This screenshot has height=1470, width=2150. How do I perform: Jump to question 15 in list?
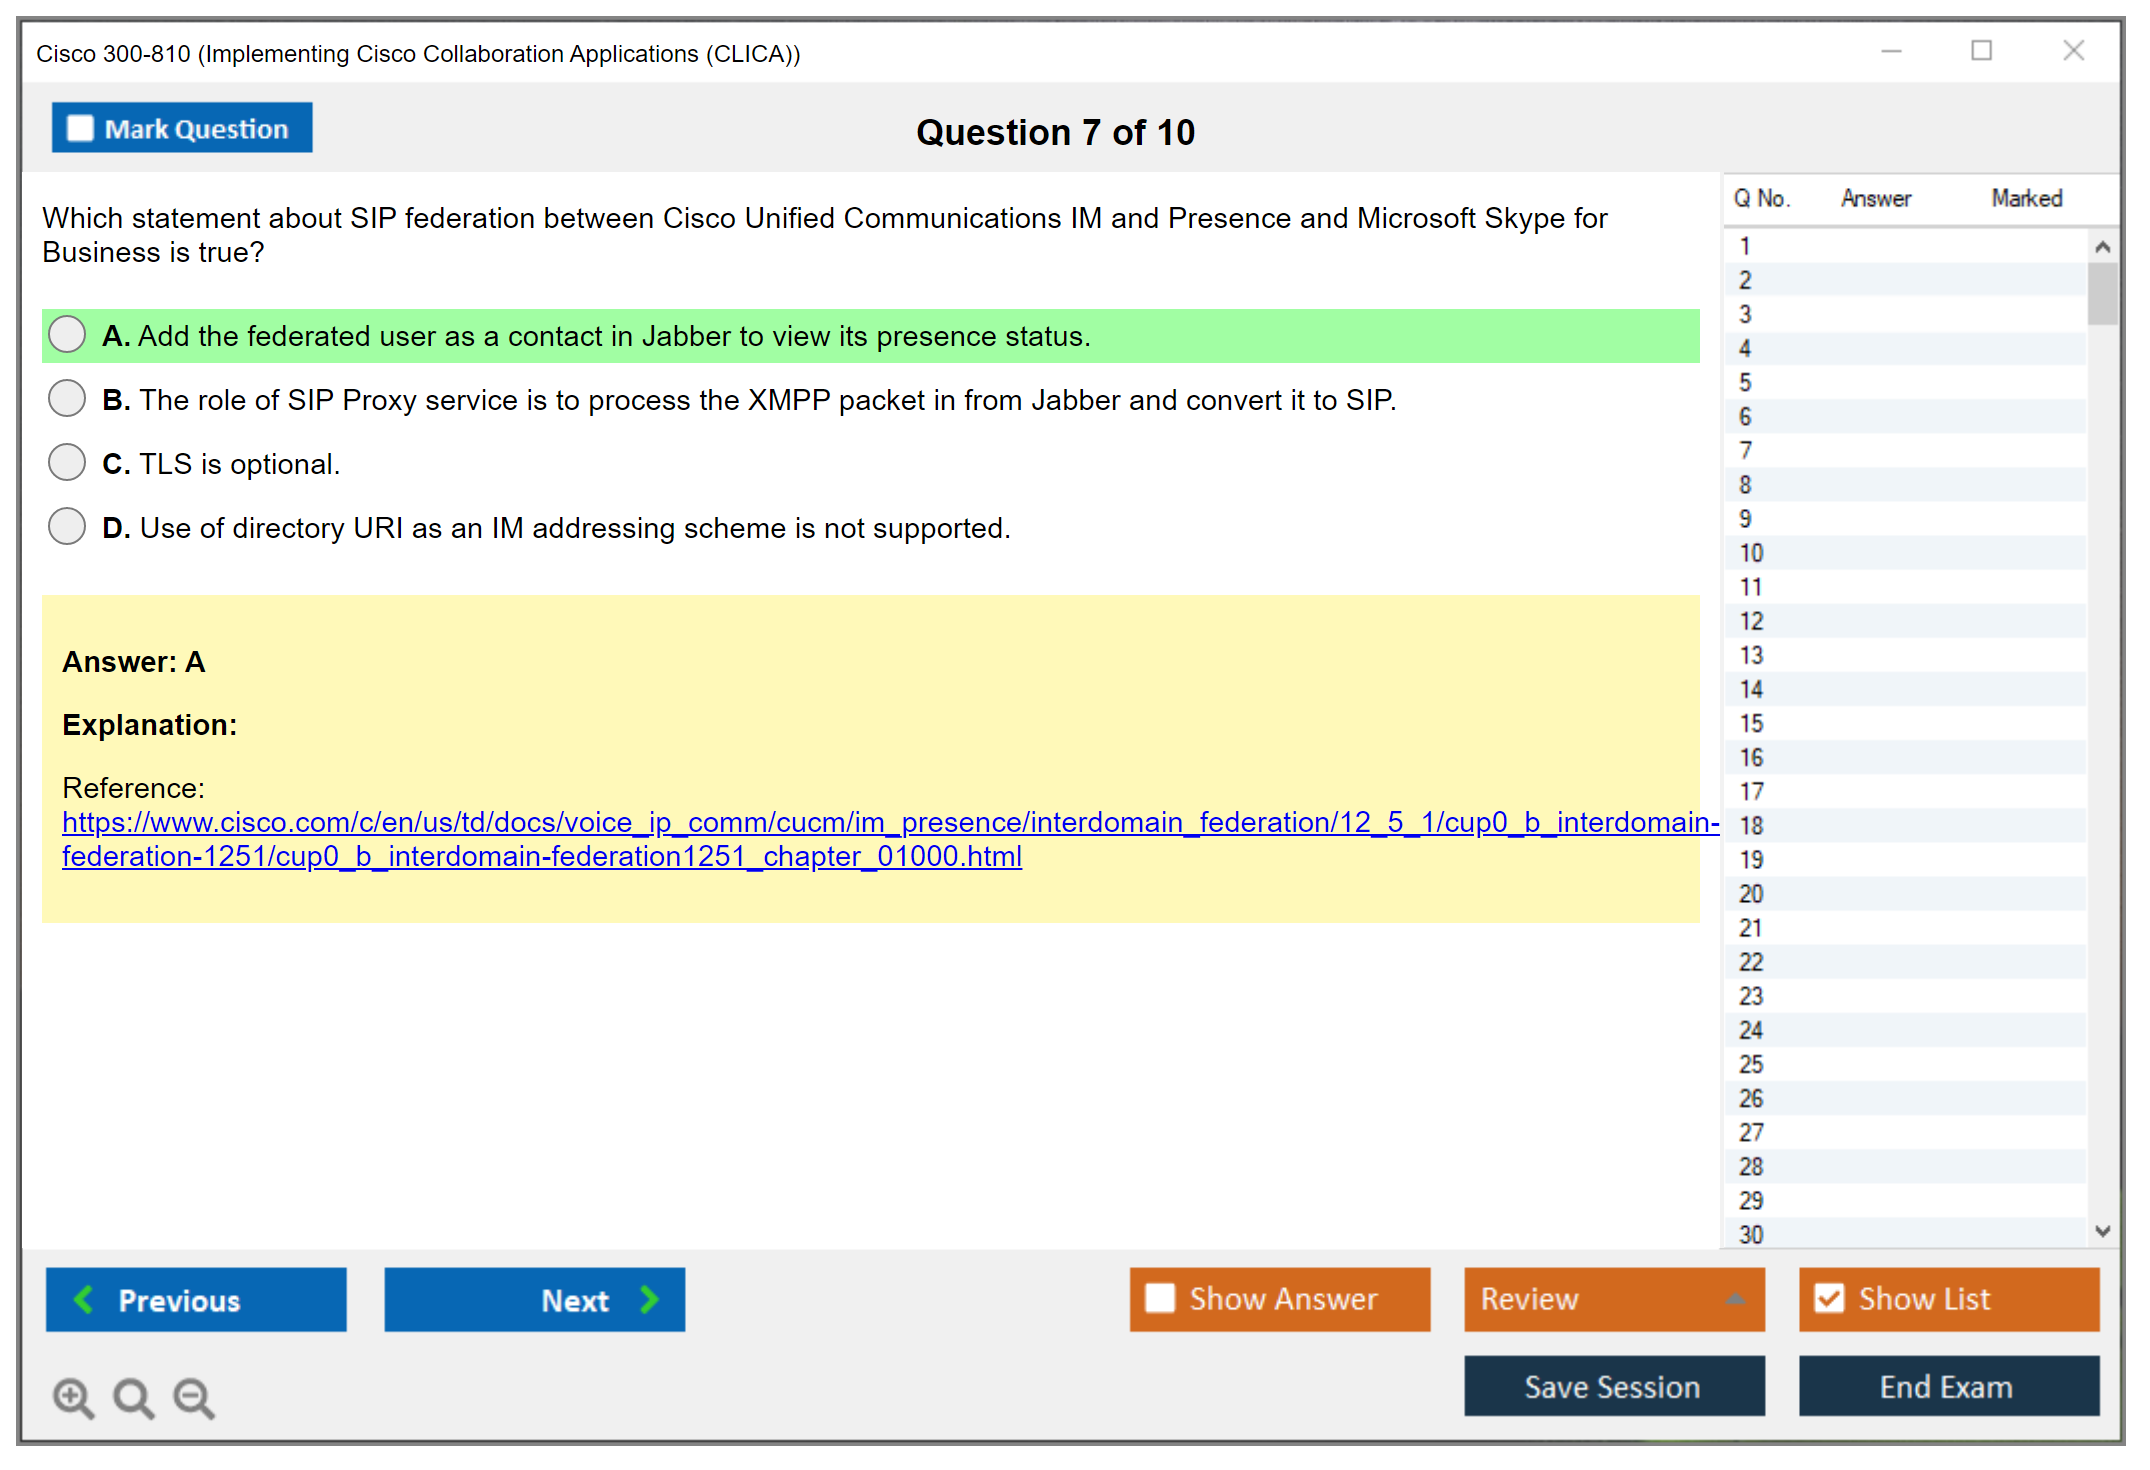pos(1751,723)
